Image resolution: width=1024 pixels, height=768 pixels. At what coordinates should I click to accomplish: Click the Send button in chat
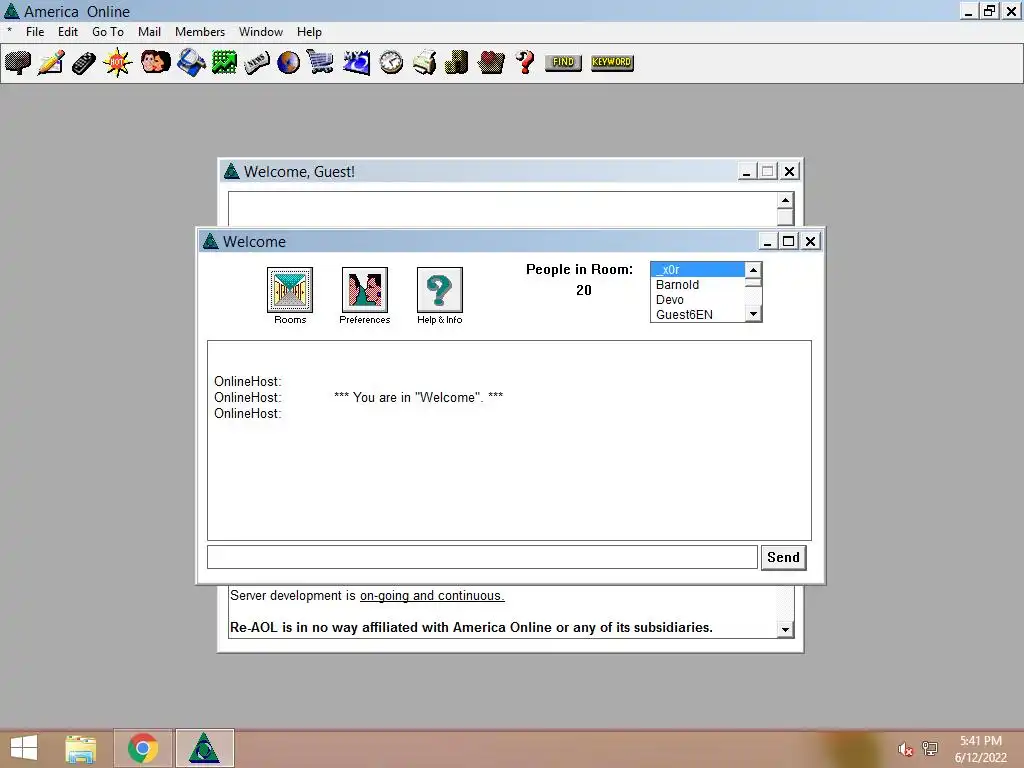783,558
